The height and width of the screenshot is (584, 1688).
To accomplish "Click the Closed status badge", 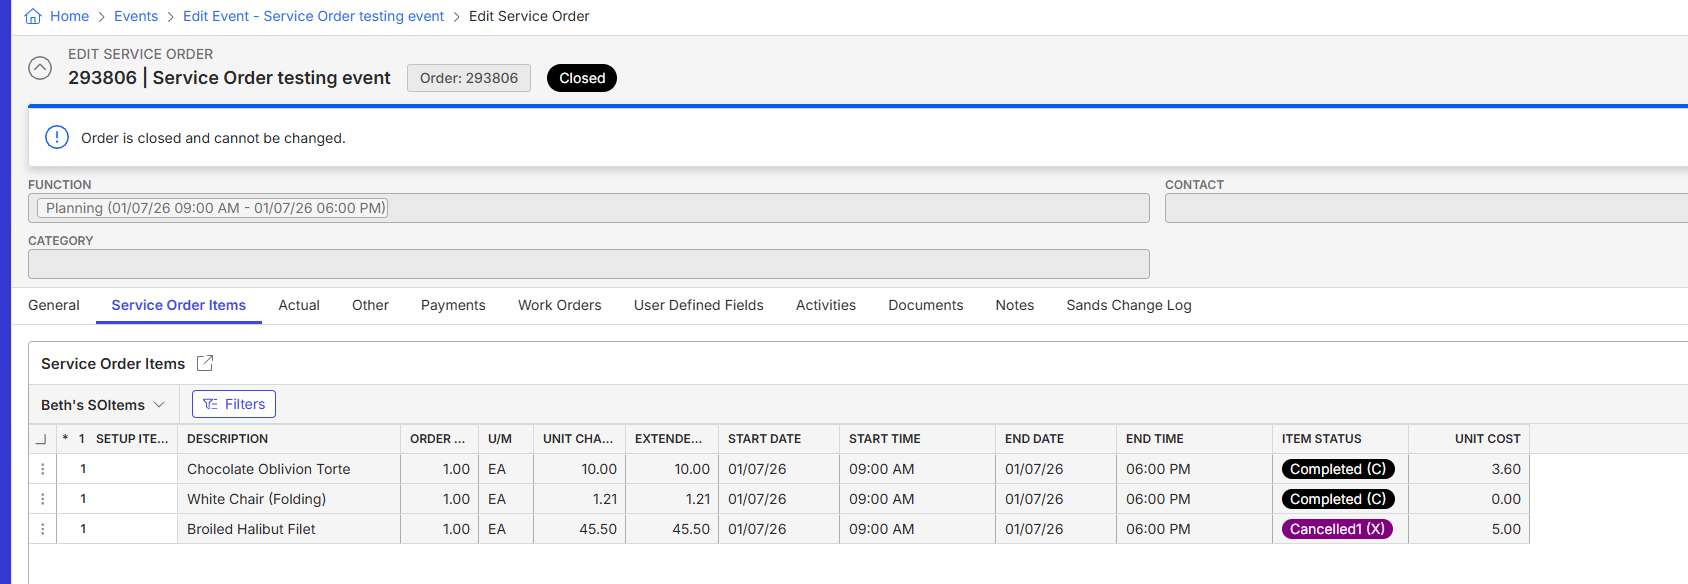I will point(582,78).
